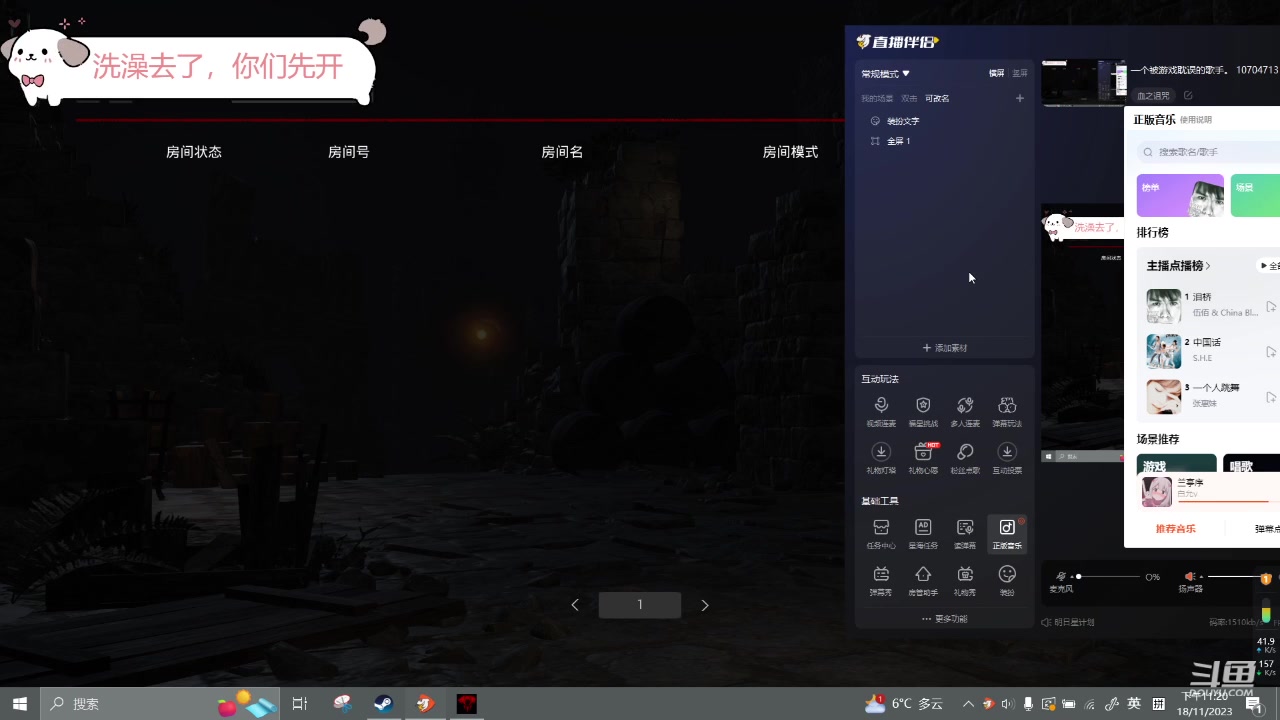Open 多人连麦 multi-user mic tool
Screen dimensions: 1280x720
(965, 411)
